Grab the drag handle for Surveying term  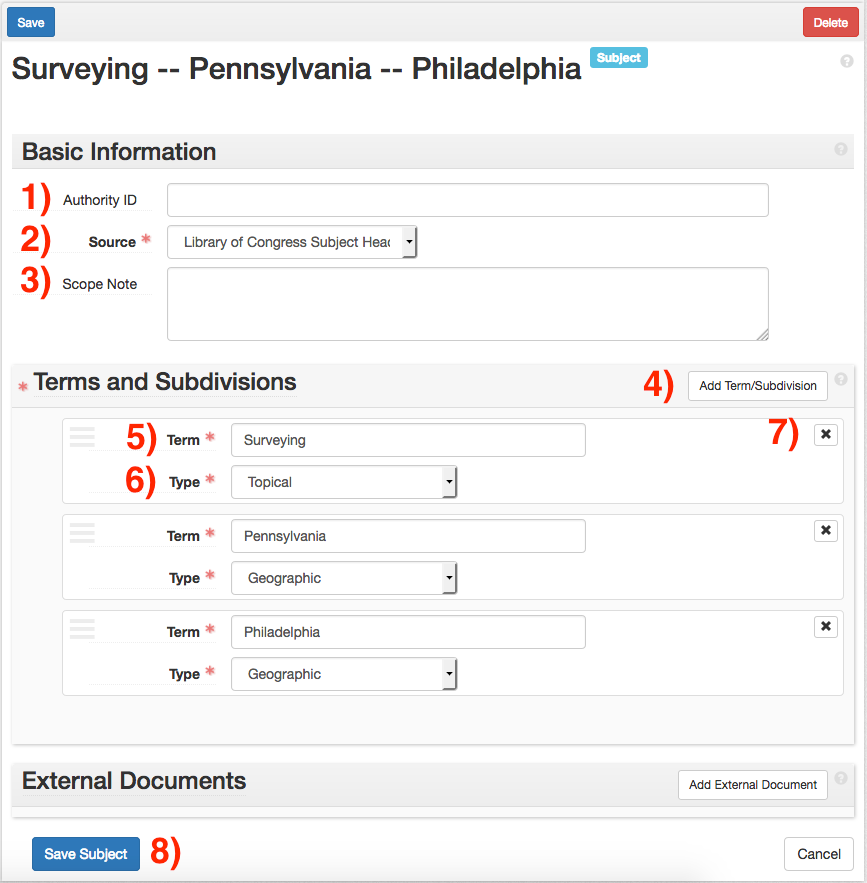pyautogui.click(x=82, y=437)
